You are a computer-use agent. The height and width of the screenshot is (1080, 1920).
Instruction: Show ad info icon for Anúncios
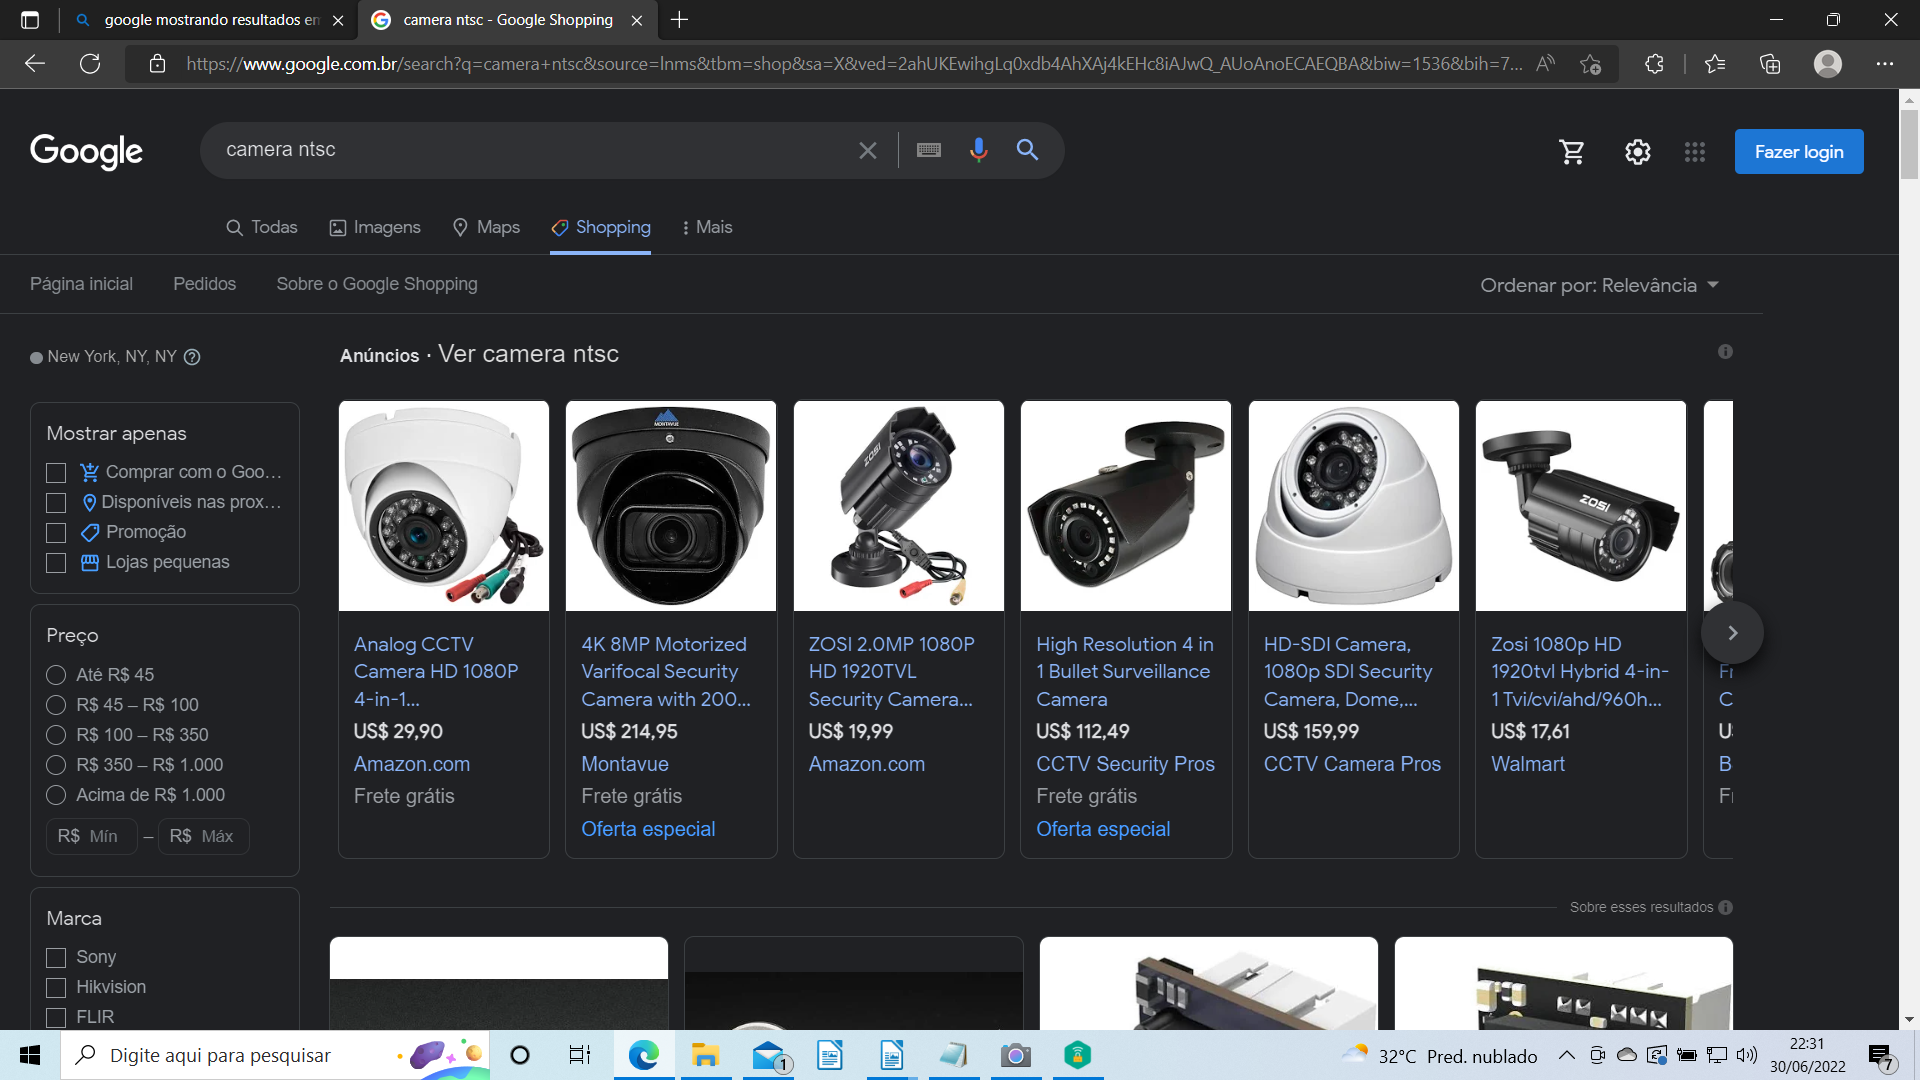coord(1725,352)
